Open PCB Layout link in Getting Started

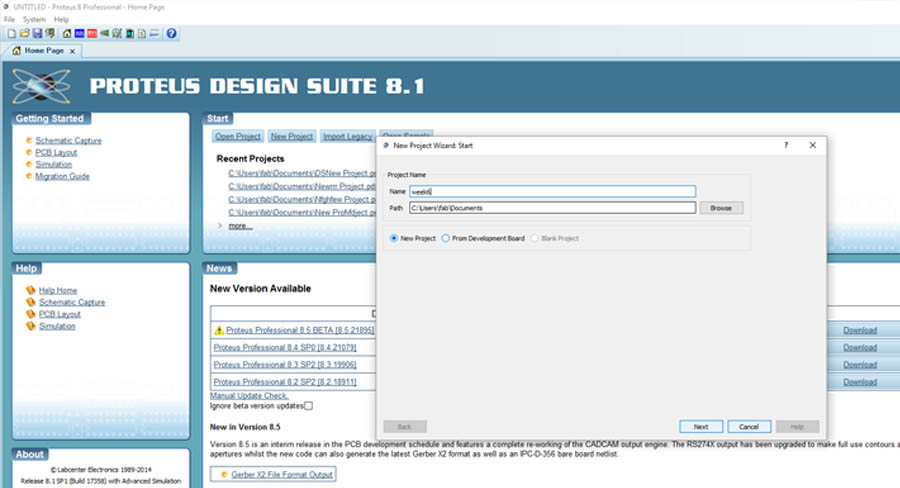[56, 153]
